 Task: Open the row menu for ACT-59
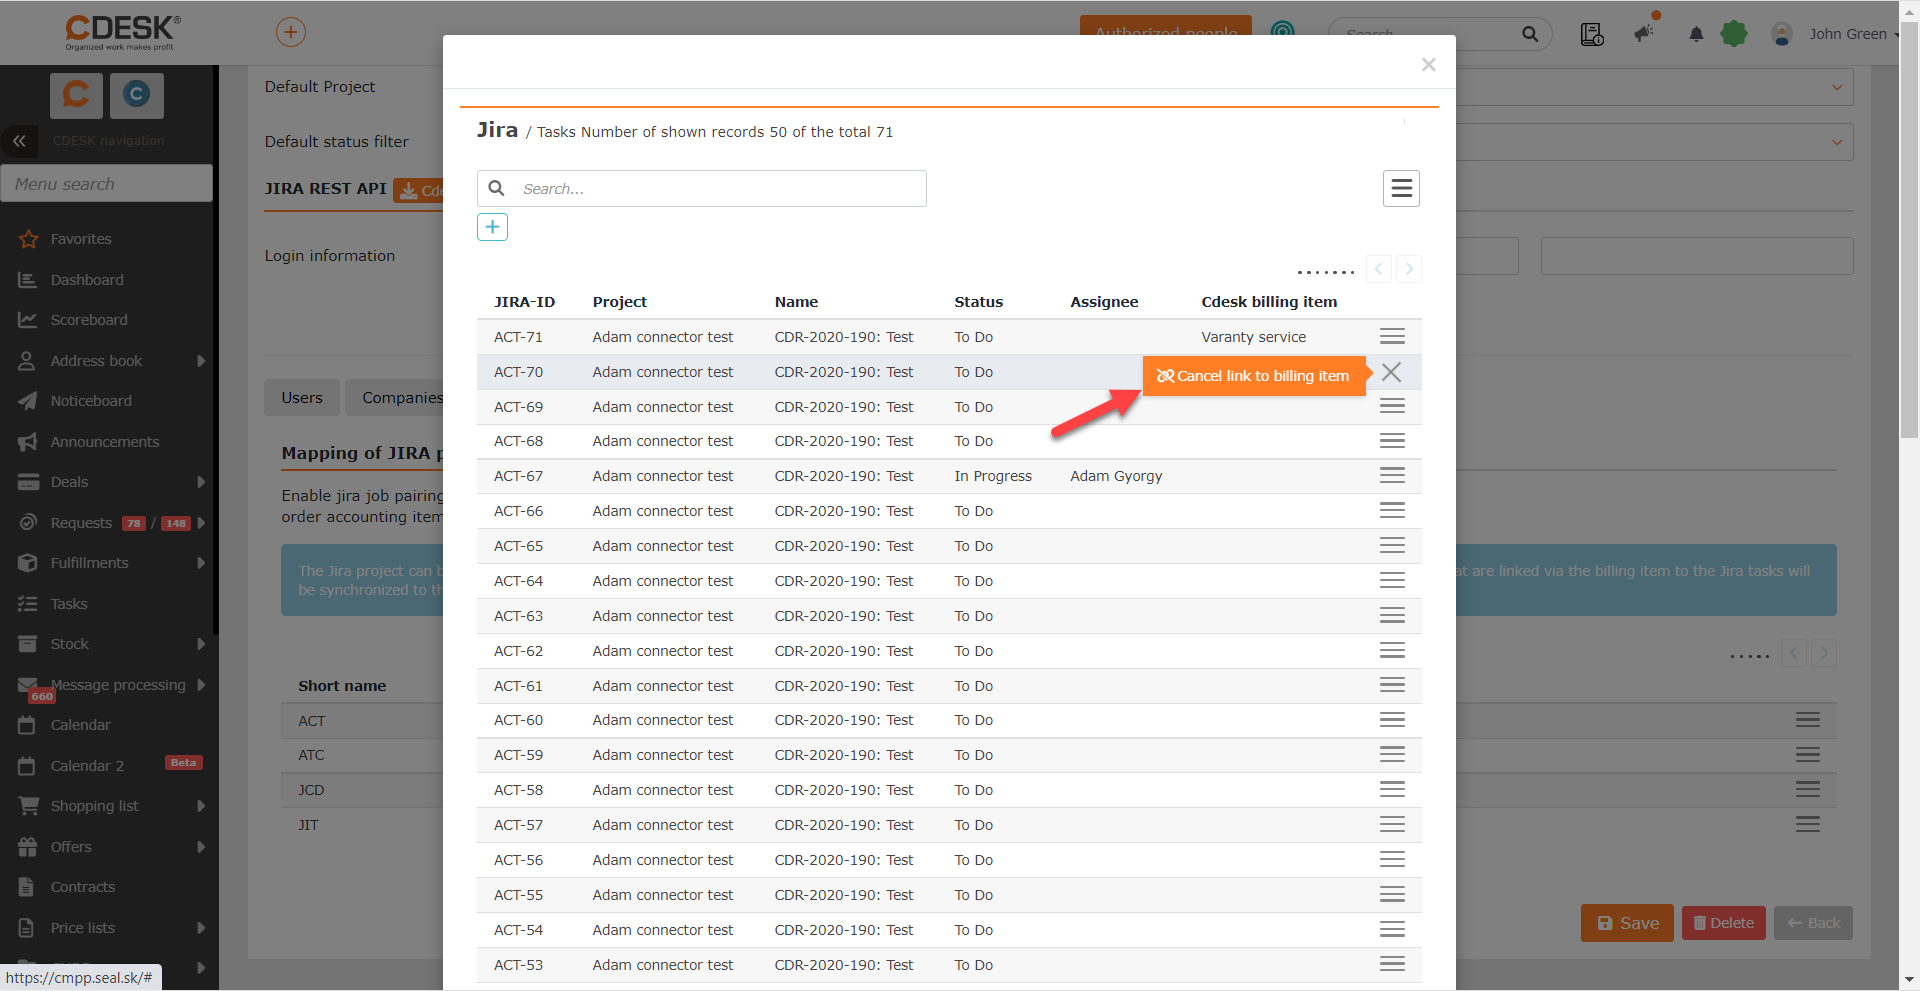point(1392,755)
